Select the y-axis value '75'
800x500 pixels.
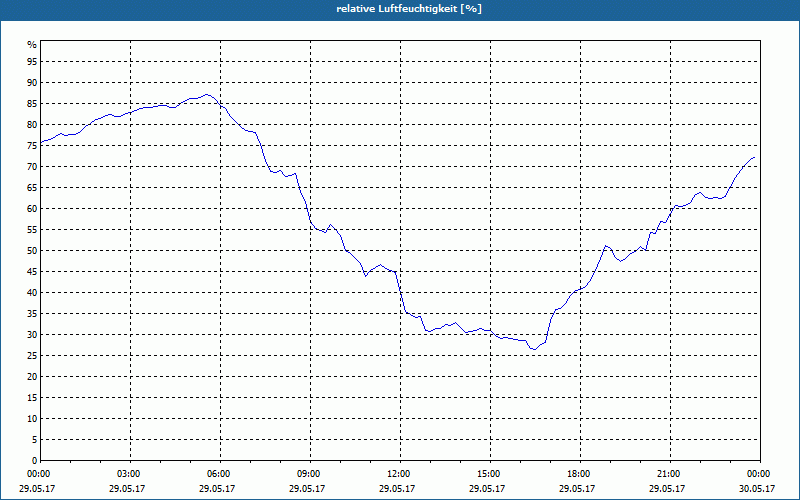coord(32,146)
